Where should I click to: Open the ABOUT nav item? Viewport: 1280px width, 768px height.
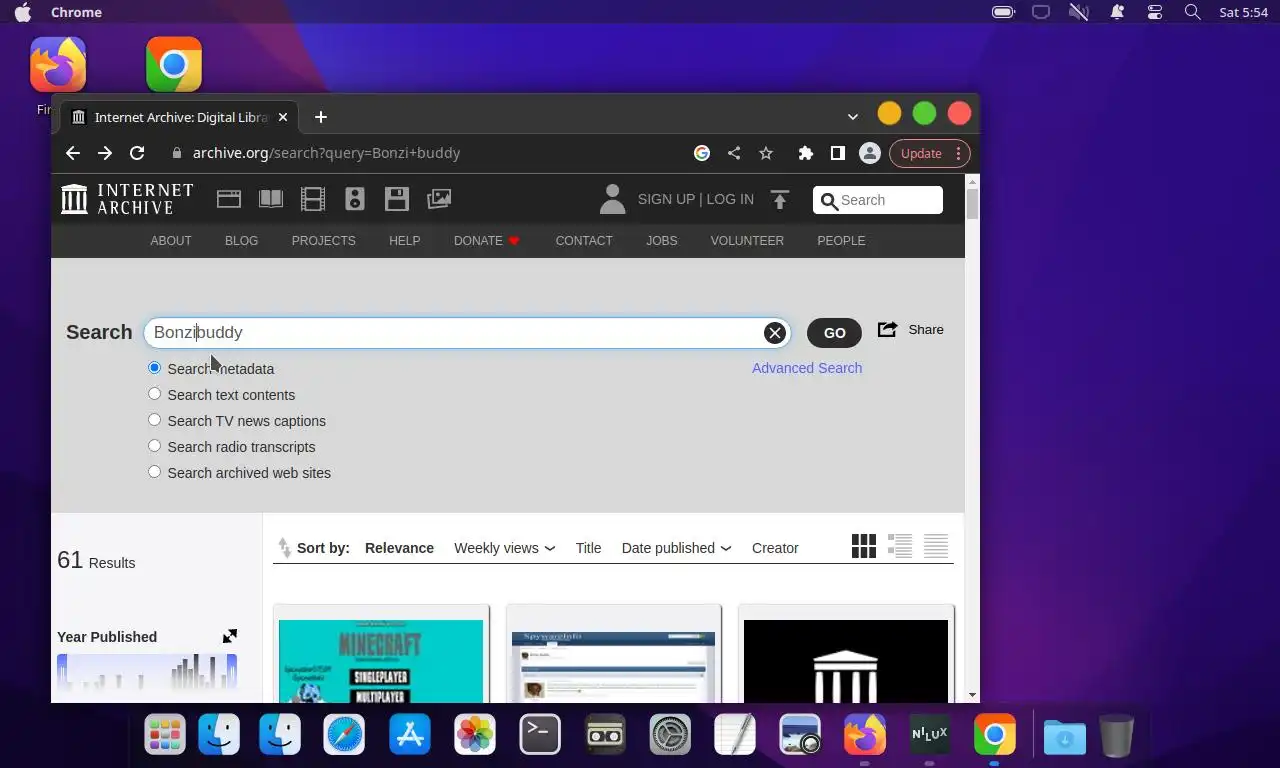click(171, 241)
